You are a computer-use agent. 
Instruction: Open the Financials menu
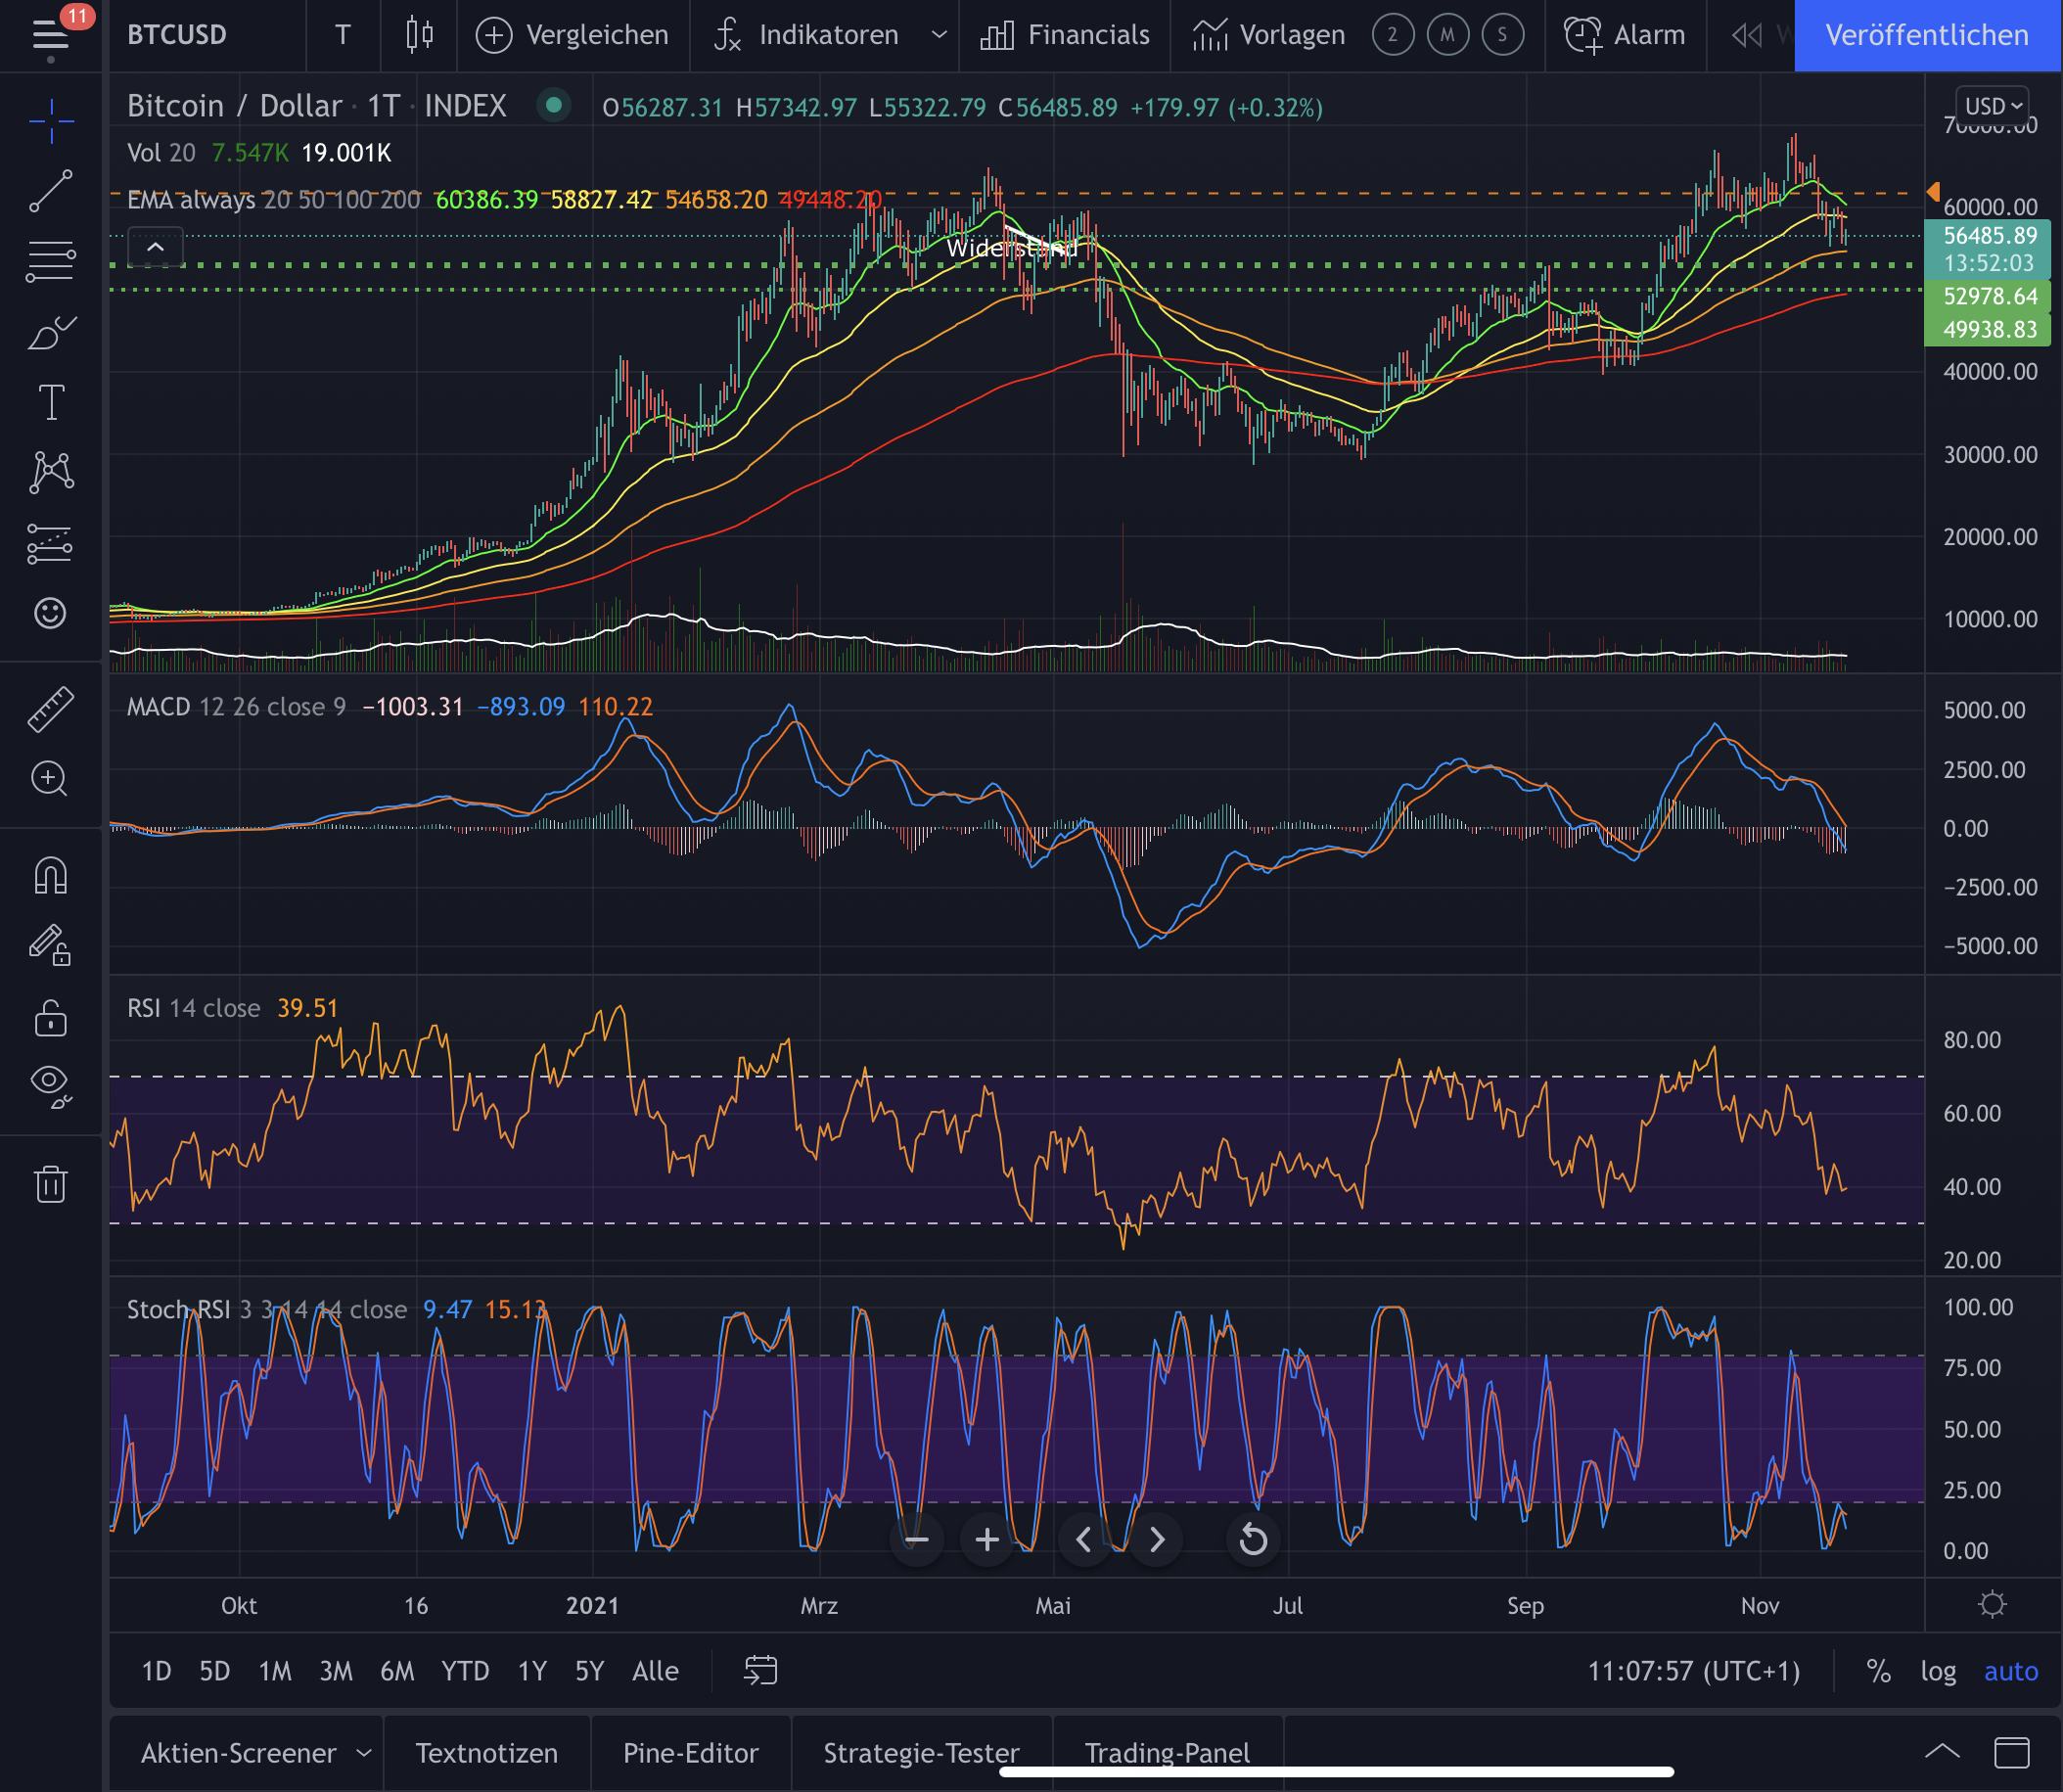click(1064, 36)
